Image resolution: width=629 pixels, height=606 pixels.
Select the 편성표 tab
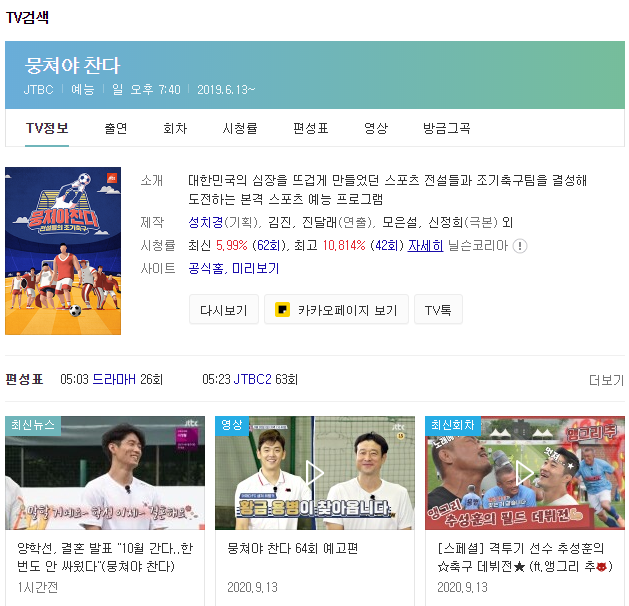pyautogui.click(x=310, y=128)
